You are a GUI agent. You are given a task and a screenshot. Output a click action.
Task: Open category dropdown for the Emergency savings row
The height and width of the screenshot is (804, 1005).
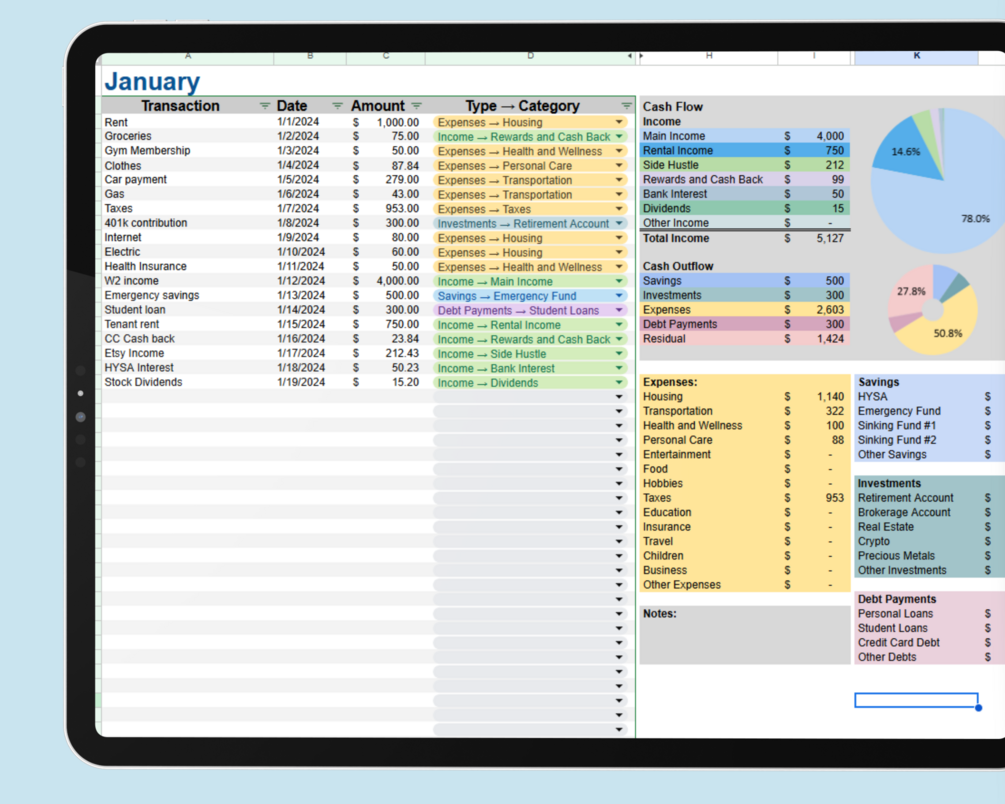(x=619, y=296)
